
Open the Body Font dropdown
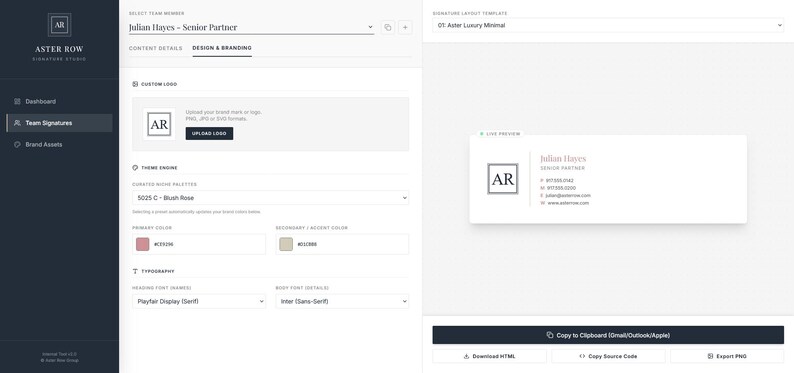pyautogui.click(x=342, y=302)
